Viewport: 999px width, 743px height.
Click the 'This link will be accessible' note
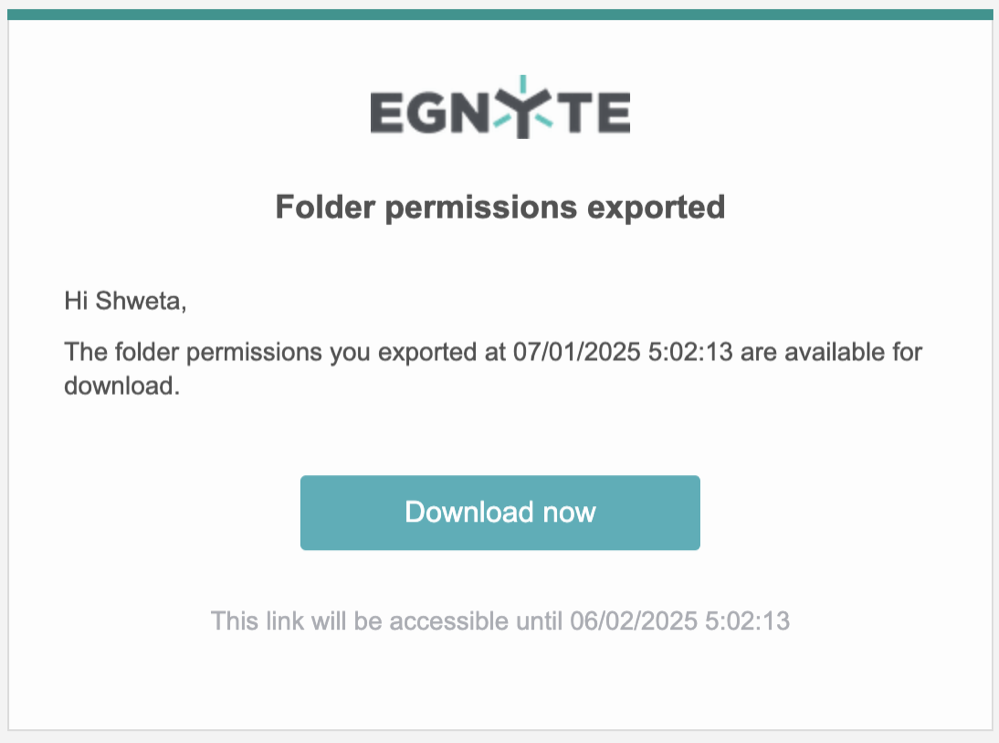click(x=500, y=621)
